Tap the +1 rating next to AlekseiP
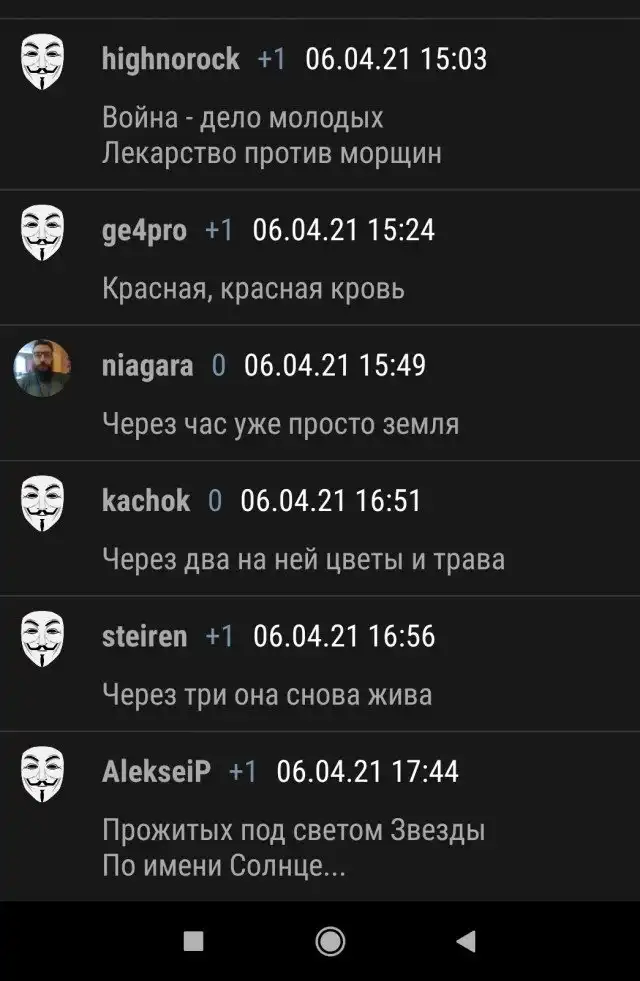This screenshot has height=981, width=640. coord(243,771)
